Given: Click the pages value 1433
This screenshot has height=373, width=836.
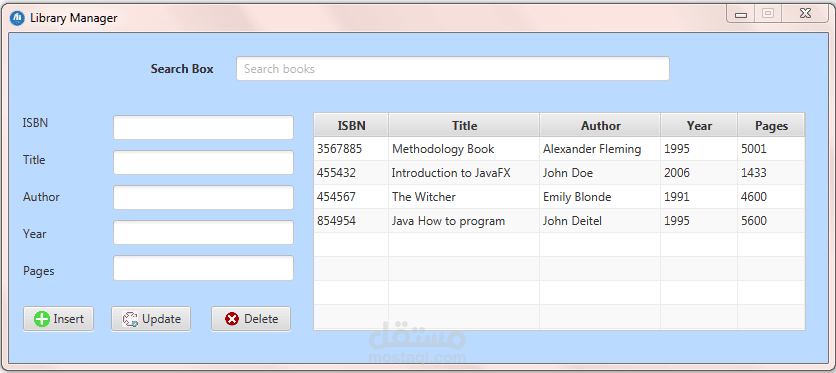Looking at the screenshot, I should [x=754, y=173].
